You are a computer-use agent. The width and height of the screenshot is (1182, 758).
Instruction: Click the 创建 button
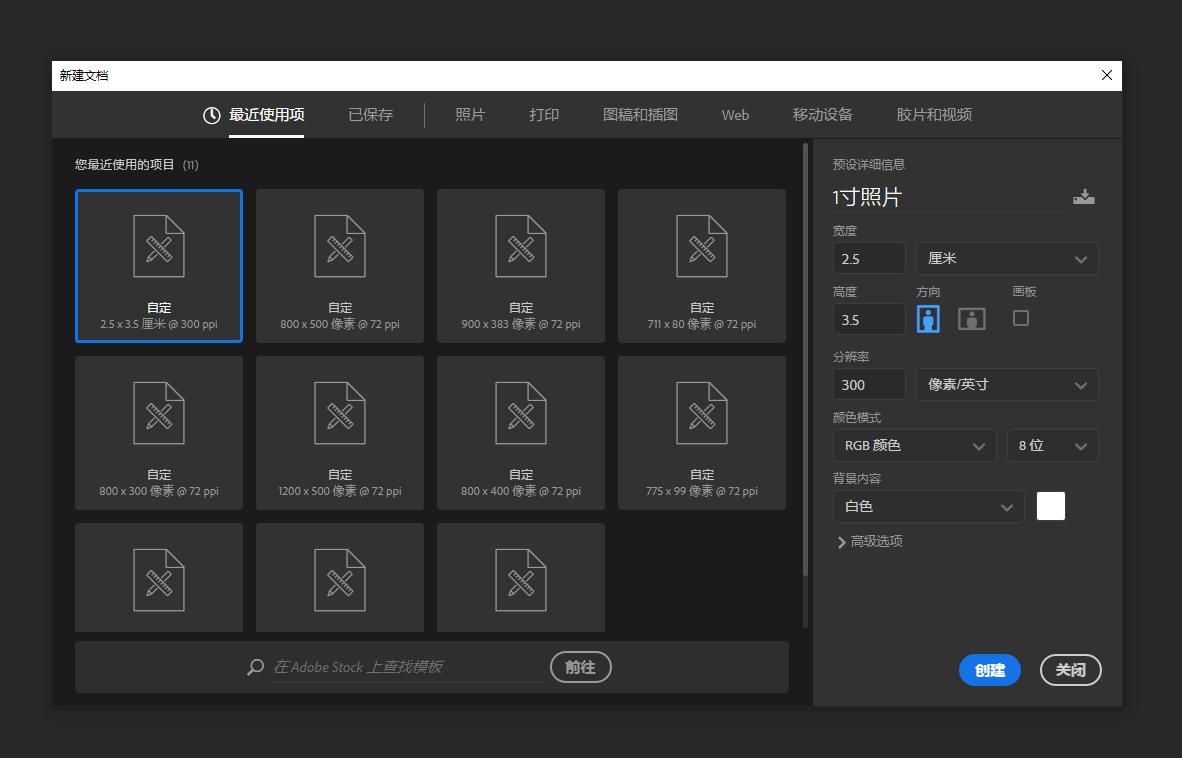[989, 670]
